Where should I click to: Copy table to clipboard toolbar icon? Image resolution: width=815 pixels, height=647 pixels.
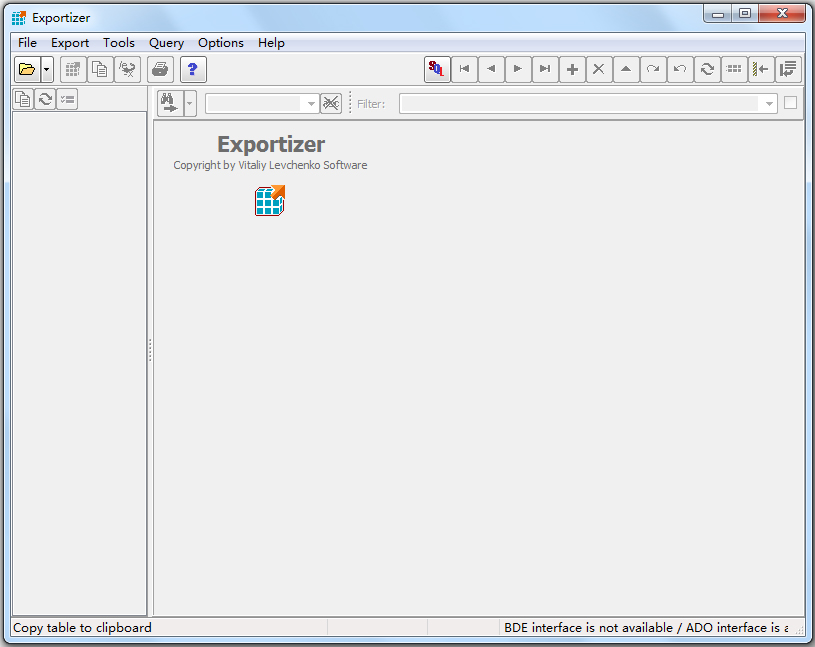tap(100, 69)
